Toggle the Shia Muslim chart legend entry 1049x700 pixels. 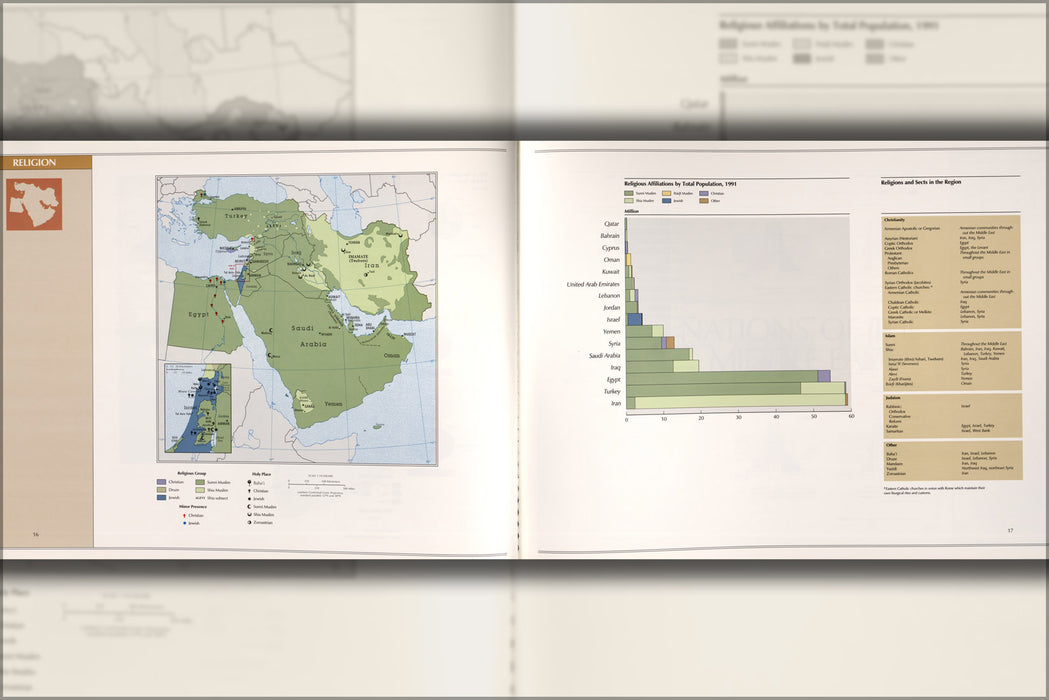628,201
